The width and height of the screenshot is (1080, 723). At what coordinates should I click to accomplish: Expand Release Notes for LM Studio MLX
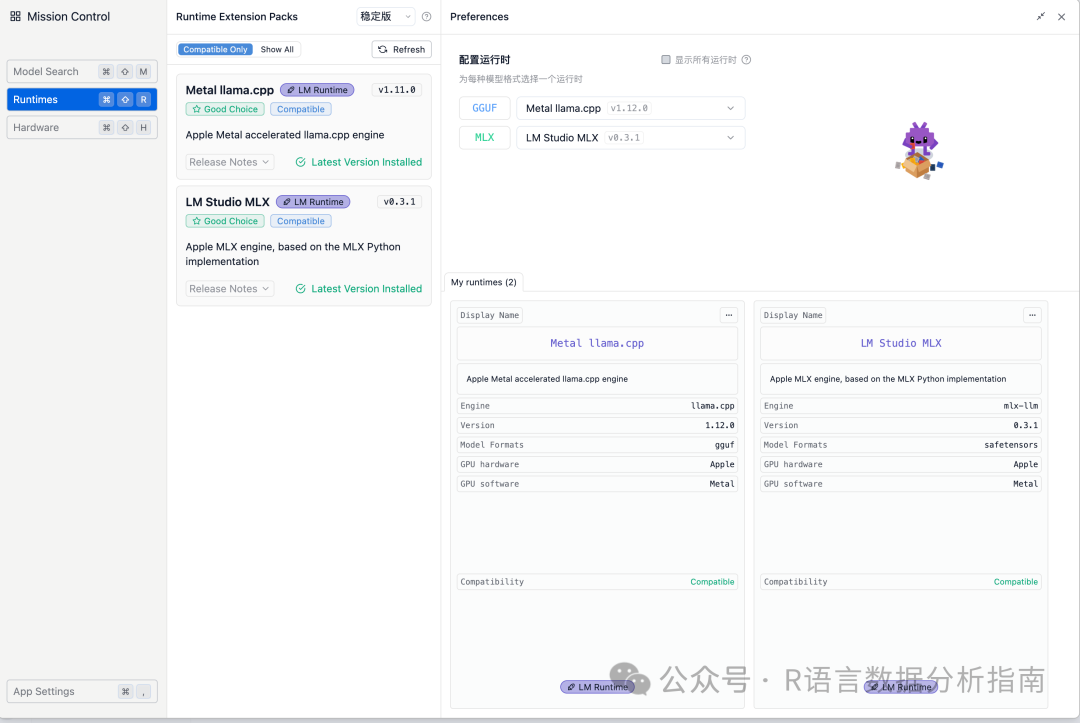[229, 289]
